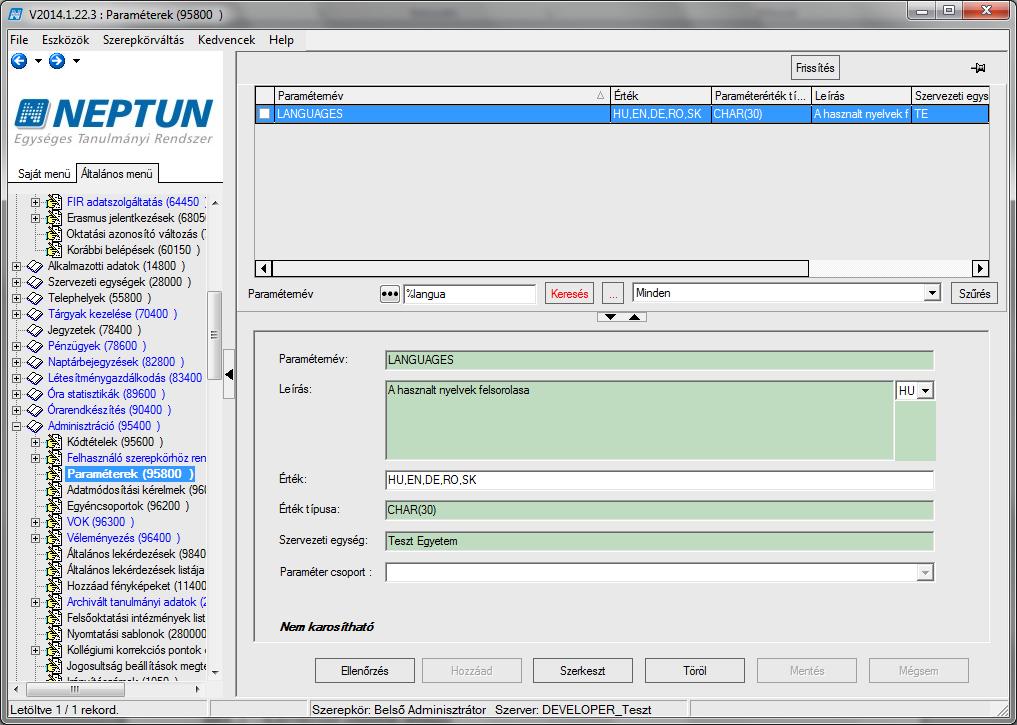Click the Töröl button
The image size is (1017, 725).
pyautogui.click(x=695, y=671)
